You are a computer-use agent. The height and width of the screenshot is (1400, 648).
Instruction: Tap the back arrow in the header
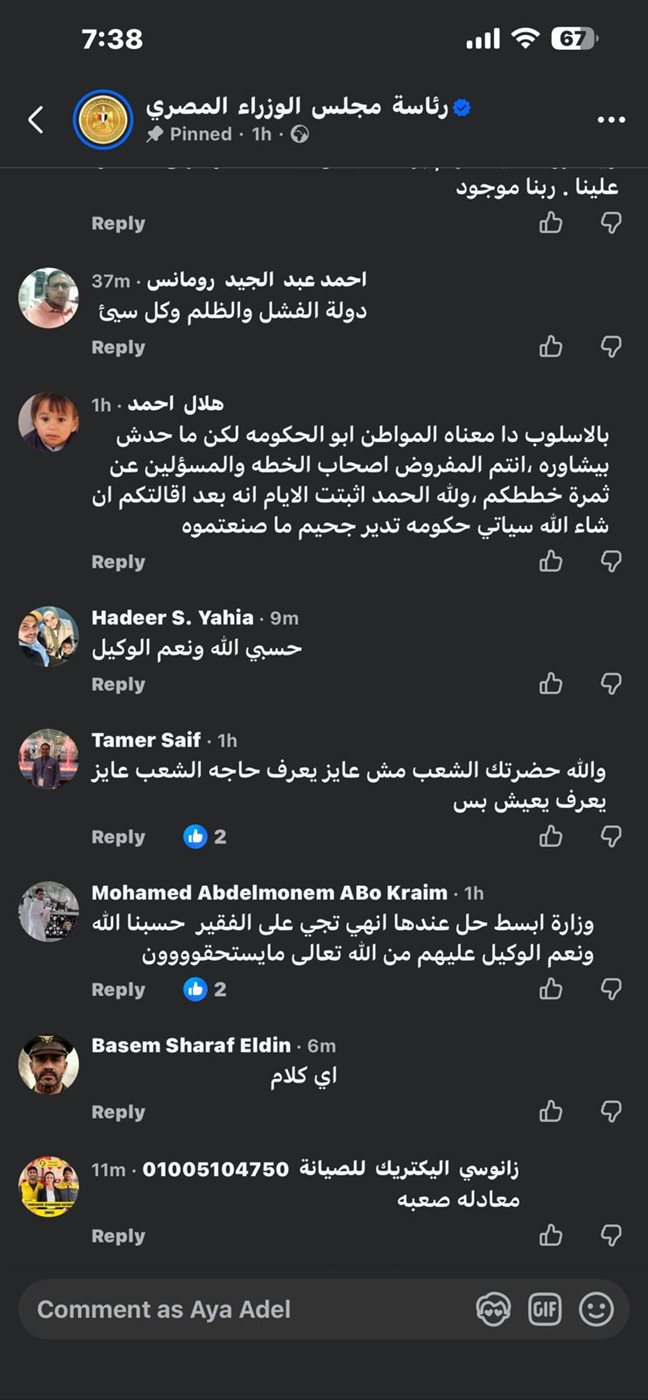[x=36, y=120]
